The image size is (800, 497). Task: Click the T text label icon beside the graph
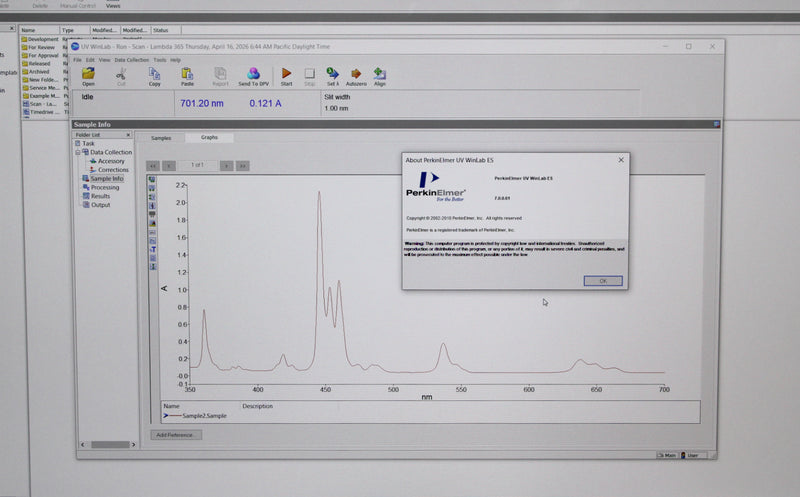[x=152, y=250]
